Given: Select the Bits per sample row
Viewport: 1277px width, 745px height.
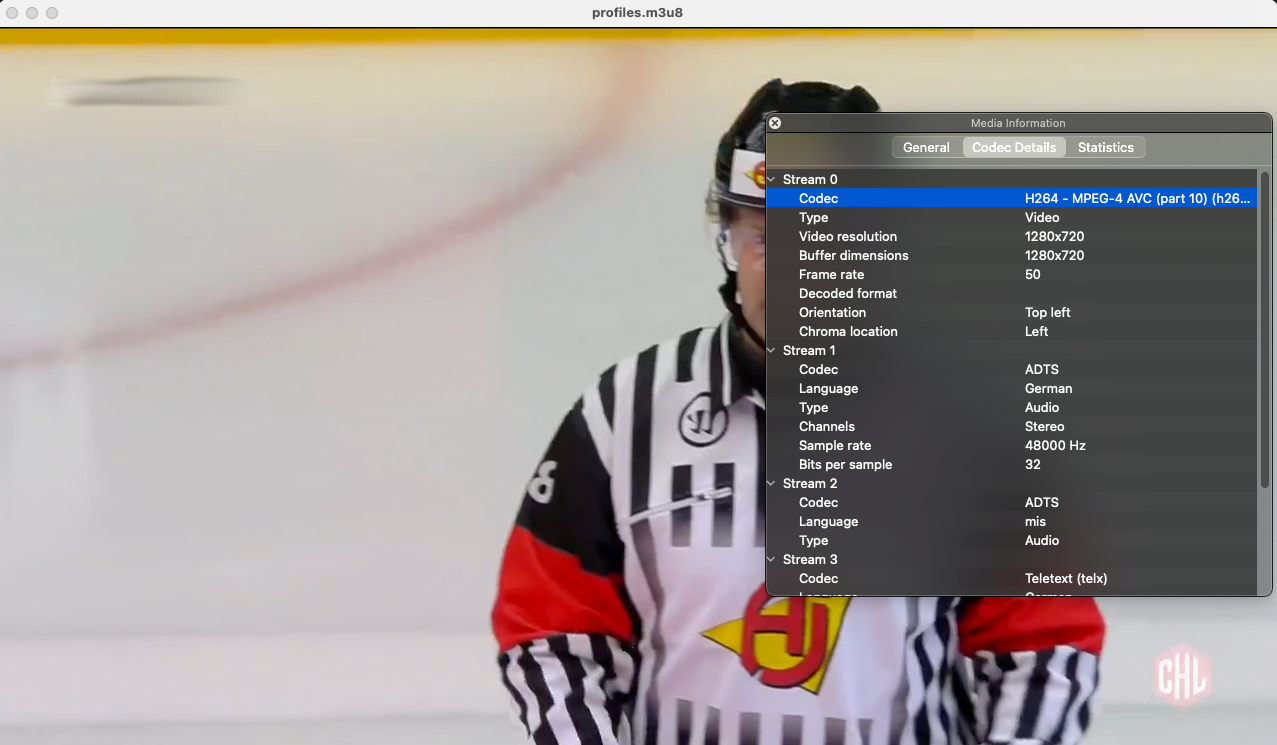Looking at the screenshot, I should [x=1011, y=464].
